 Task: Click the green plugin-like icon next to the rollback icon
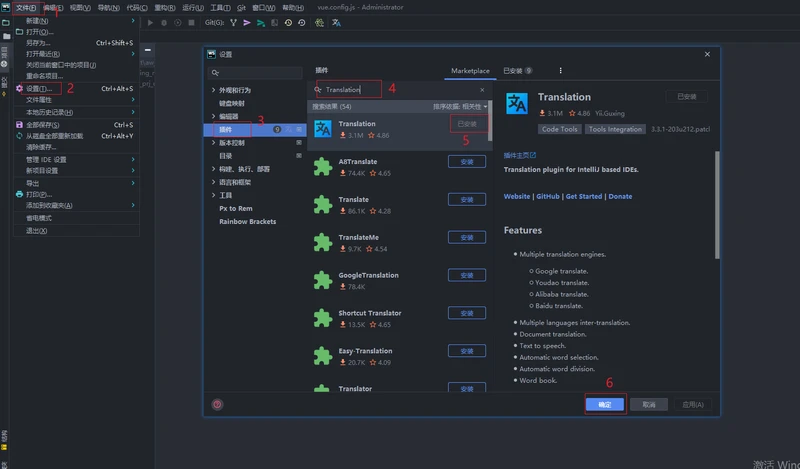(x=319, y=22)
